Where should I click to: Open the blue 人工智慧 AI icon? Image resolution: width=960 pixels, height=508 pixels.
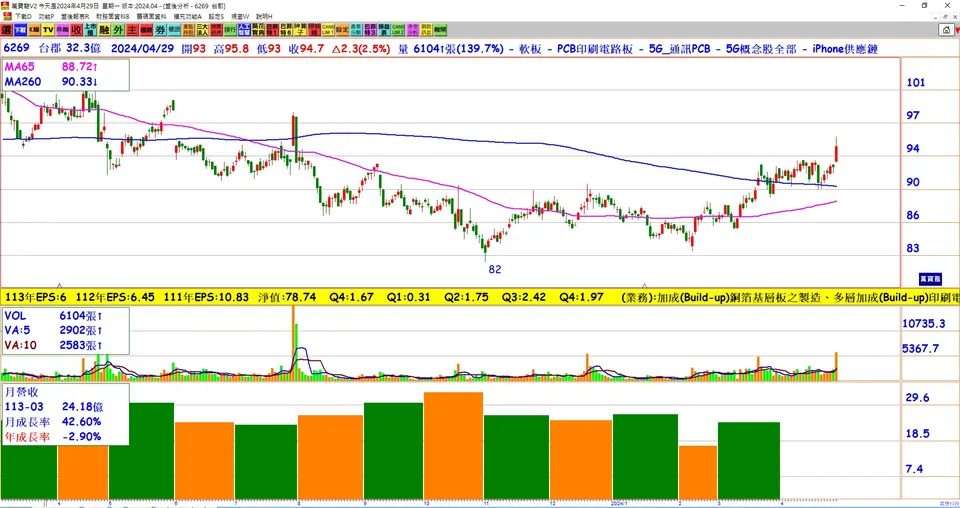(x=244, y=30)
